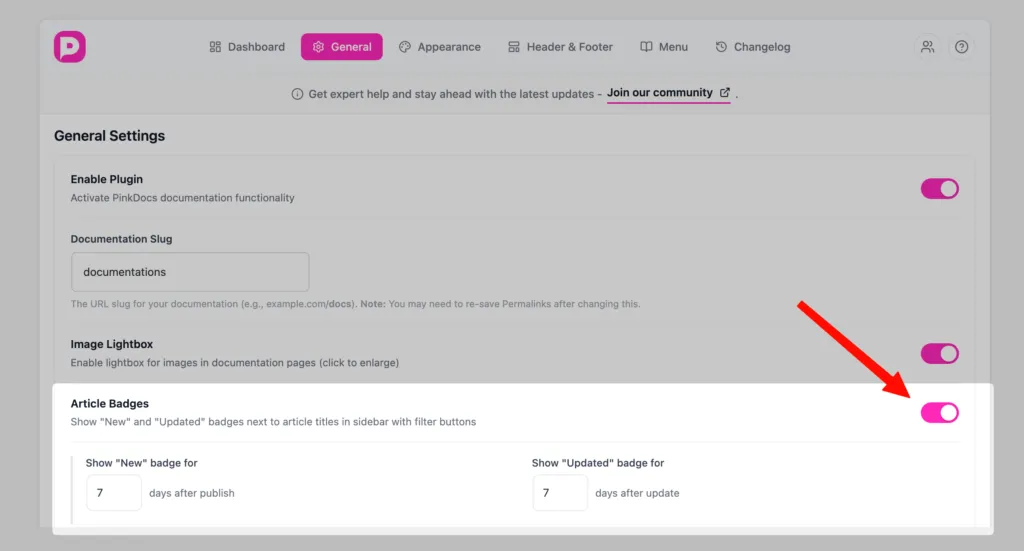Click the Article Badges heading label
This screenshot has width=1024, height=551.
pyautogui.click(x=110, y=404)
